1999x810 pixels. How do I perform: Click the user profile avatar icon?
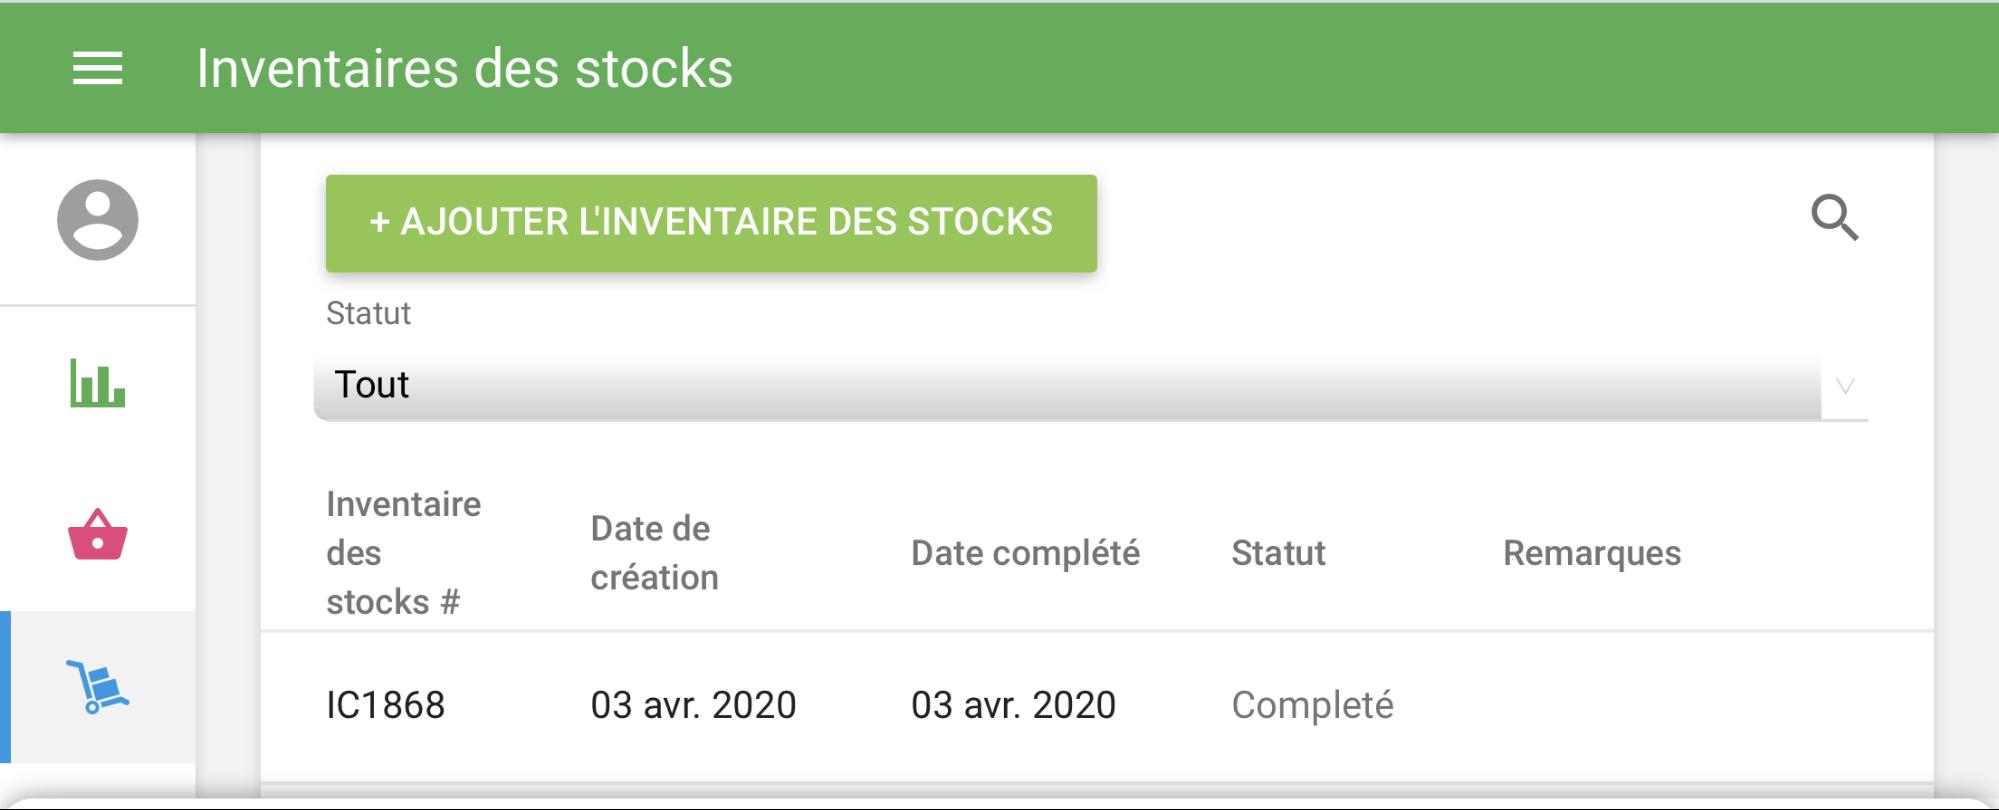point(97,220)
